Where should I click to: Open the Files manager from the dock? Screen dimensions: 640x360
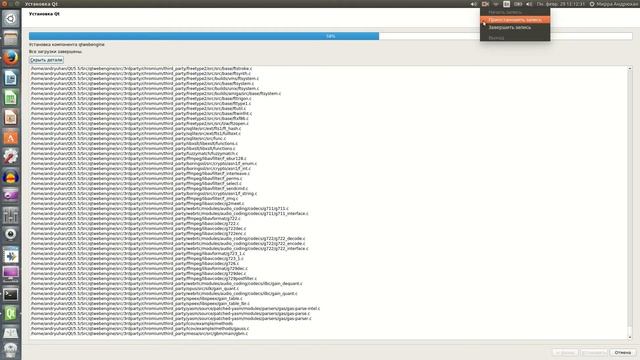tap(11, 38)
